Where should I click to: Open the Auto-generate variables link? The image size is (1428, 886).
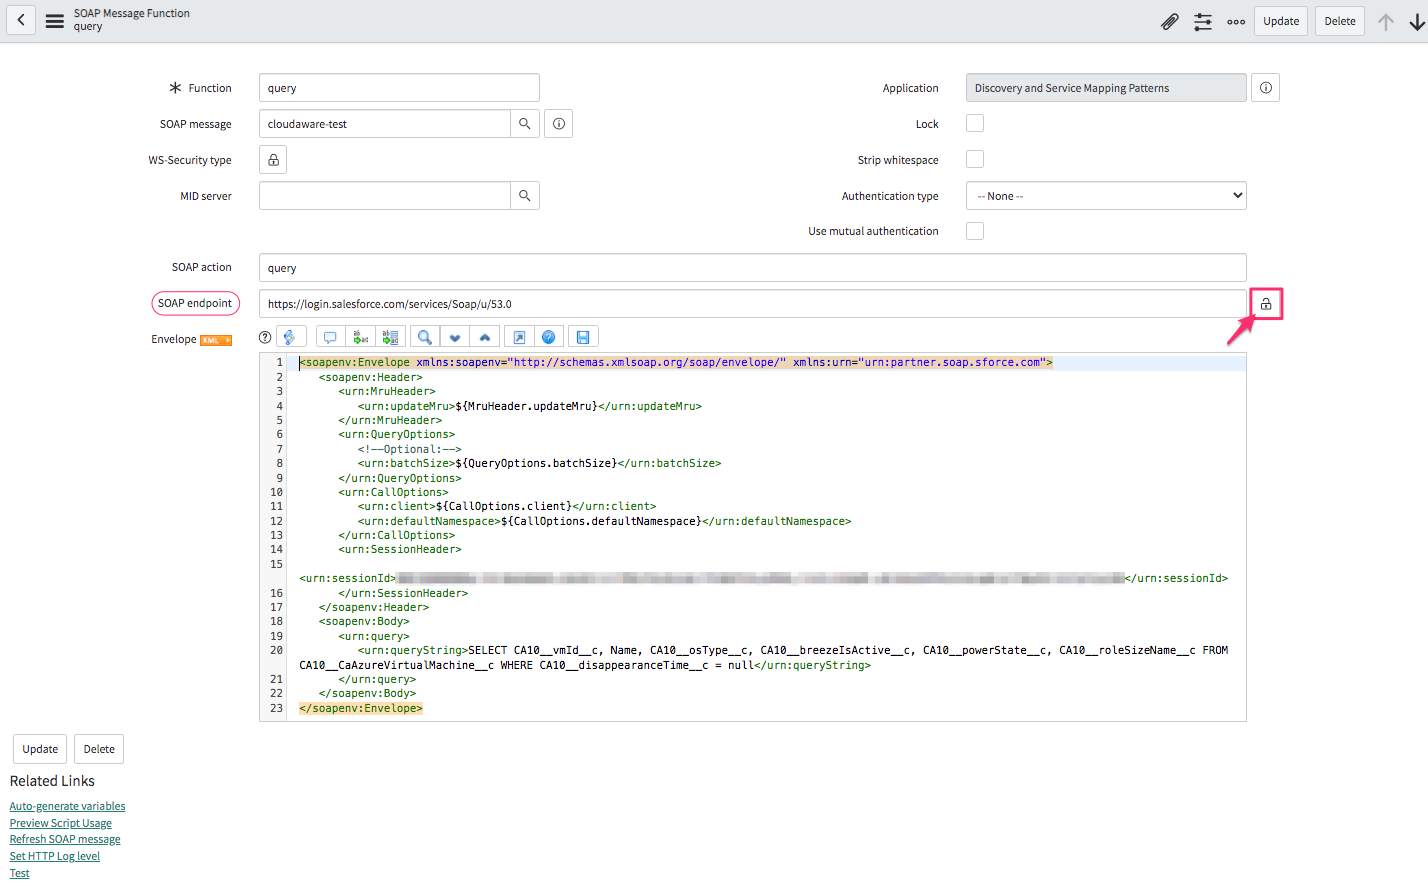67,805
